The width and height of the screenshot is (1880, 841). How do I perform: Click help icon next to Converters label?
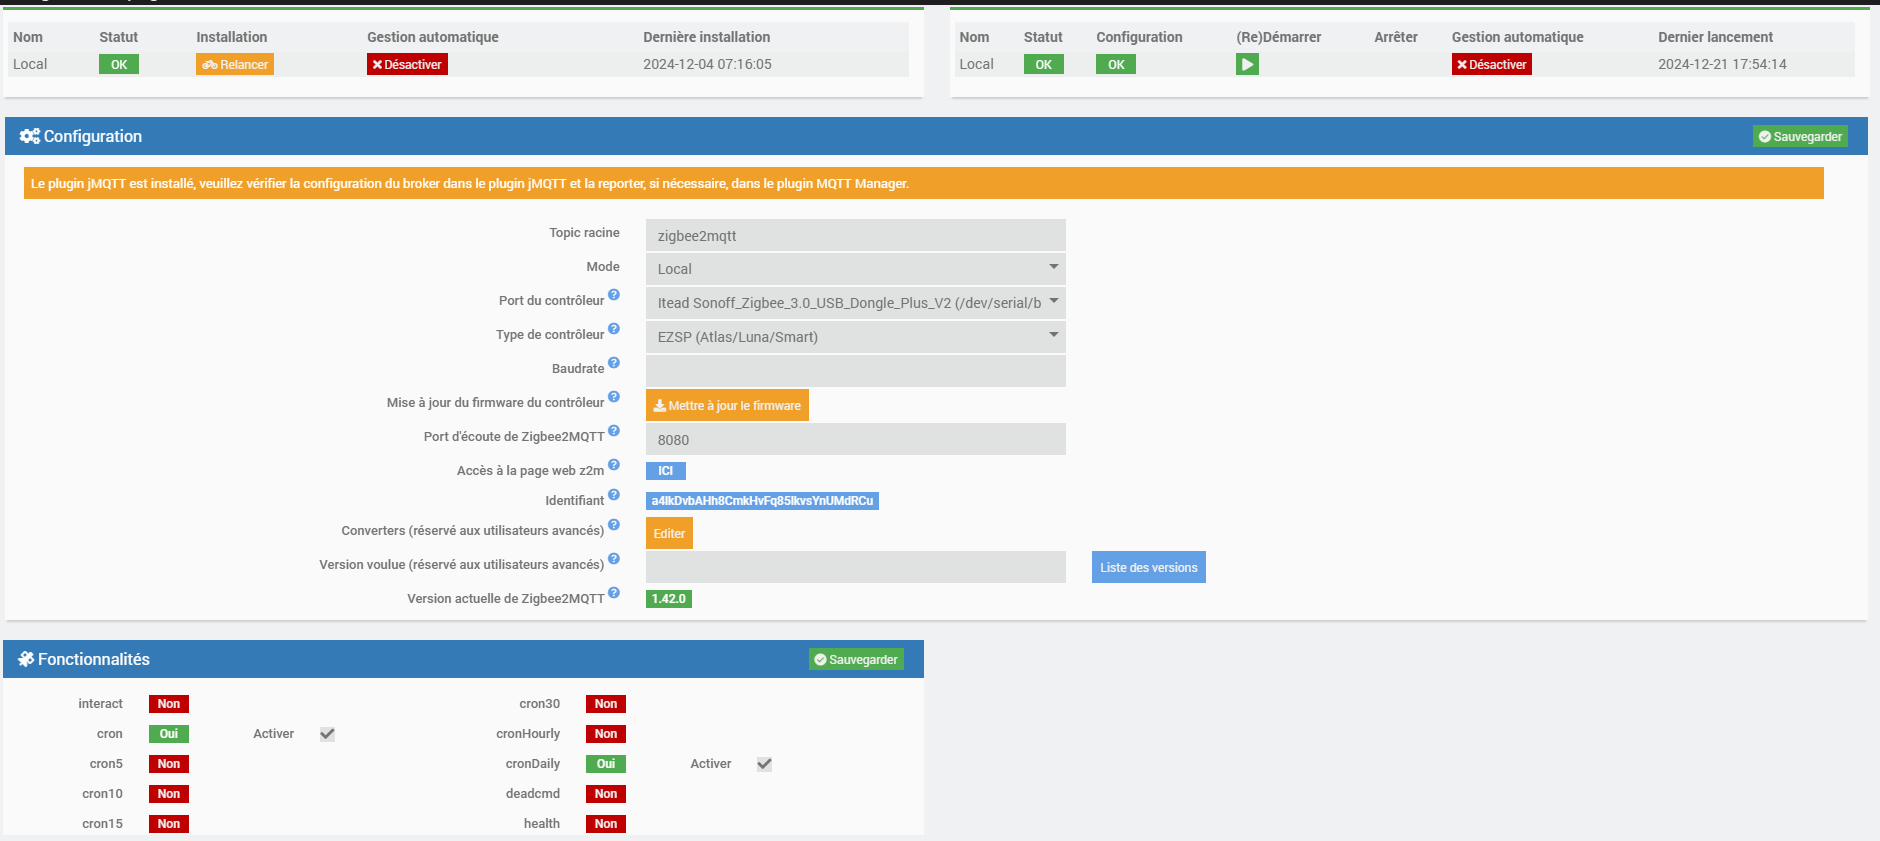click(x=614, y=525)
